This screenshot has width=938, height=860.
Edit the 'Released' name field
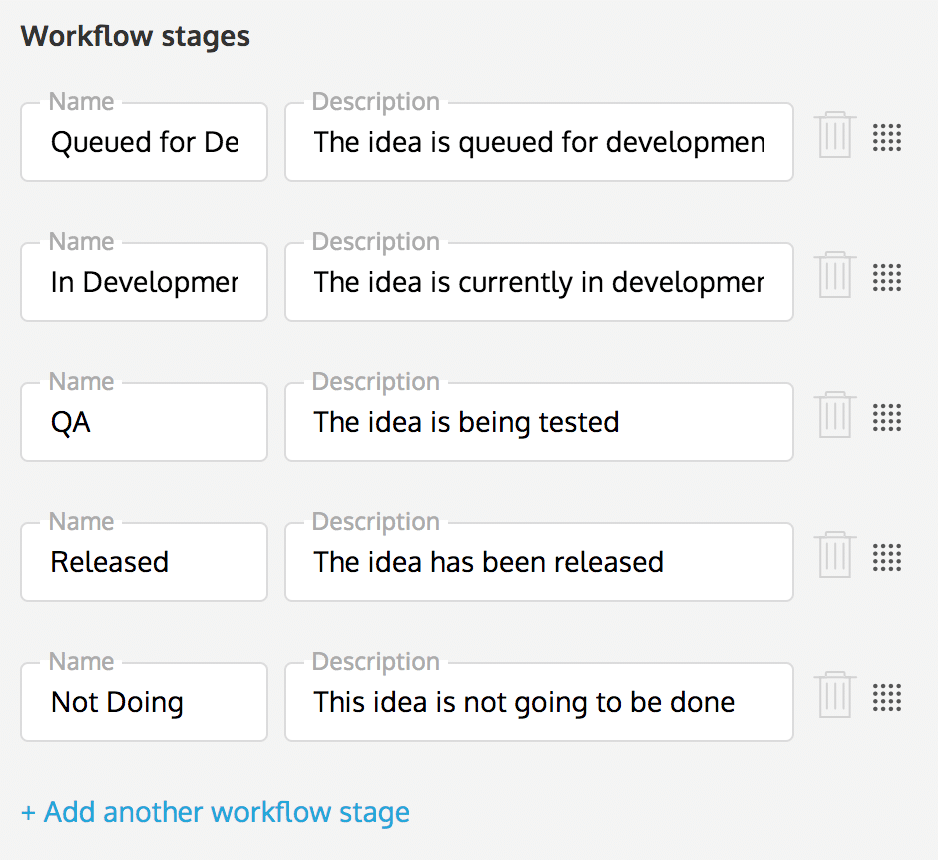point(144,562)
